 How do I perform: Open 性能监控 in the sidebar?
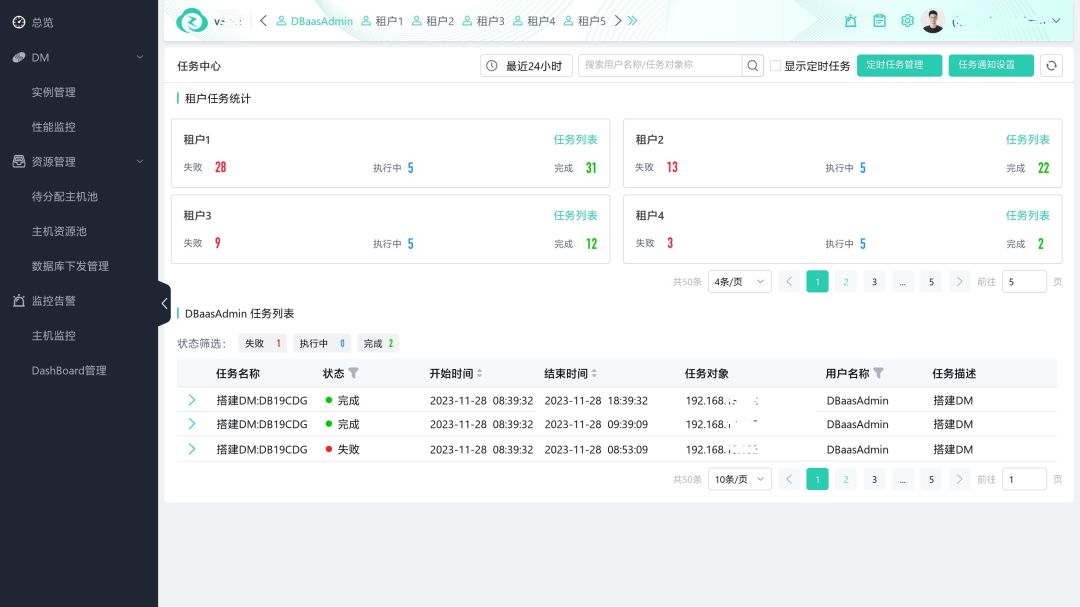click(54, 127)
